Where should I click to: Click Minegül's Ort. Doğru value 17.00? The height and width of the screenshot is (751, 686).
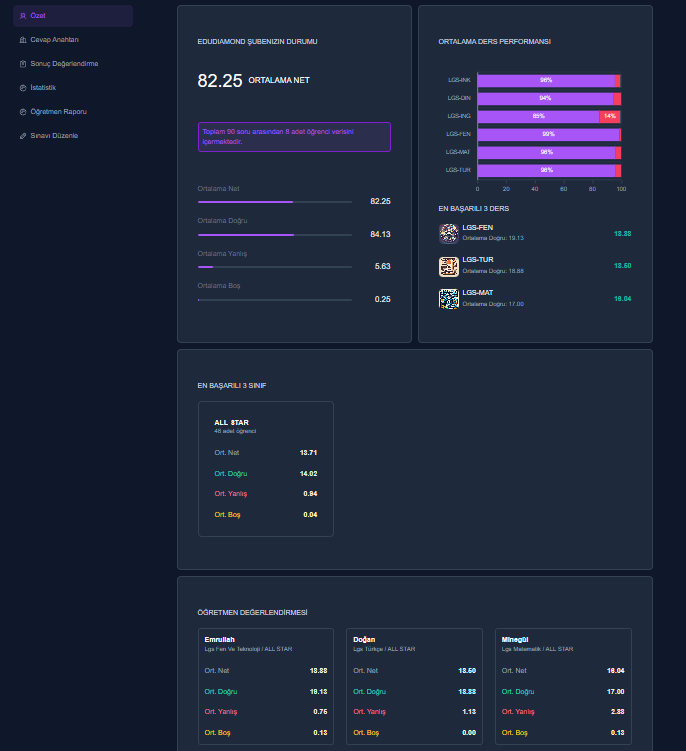[x=616, y=692]
